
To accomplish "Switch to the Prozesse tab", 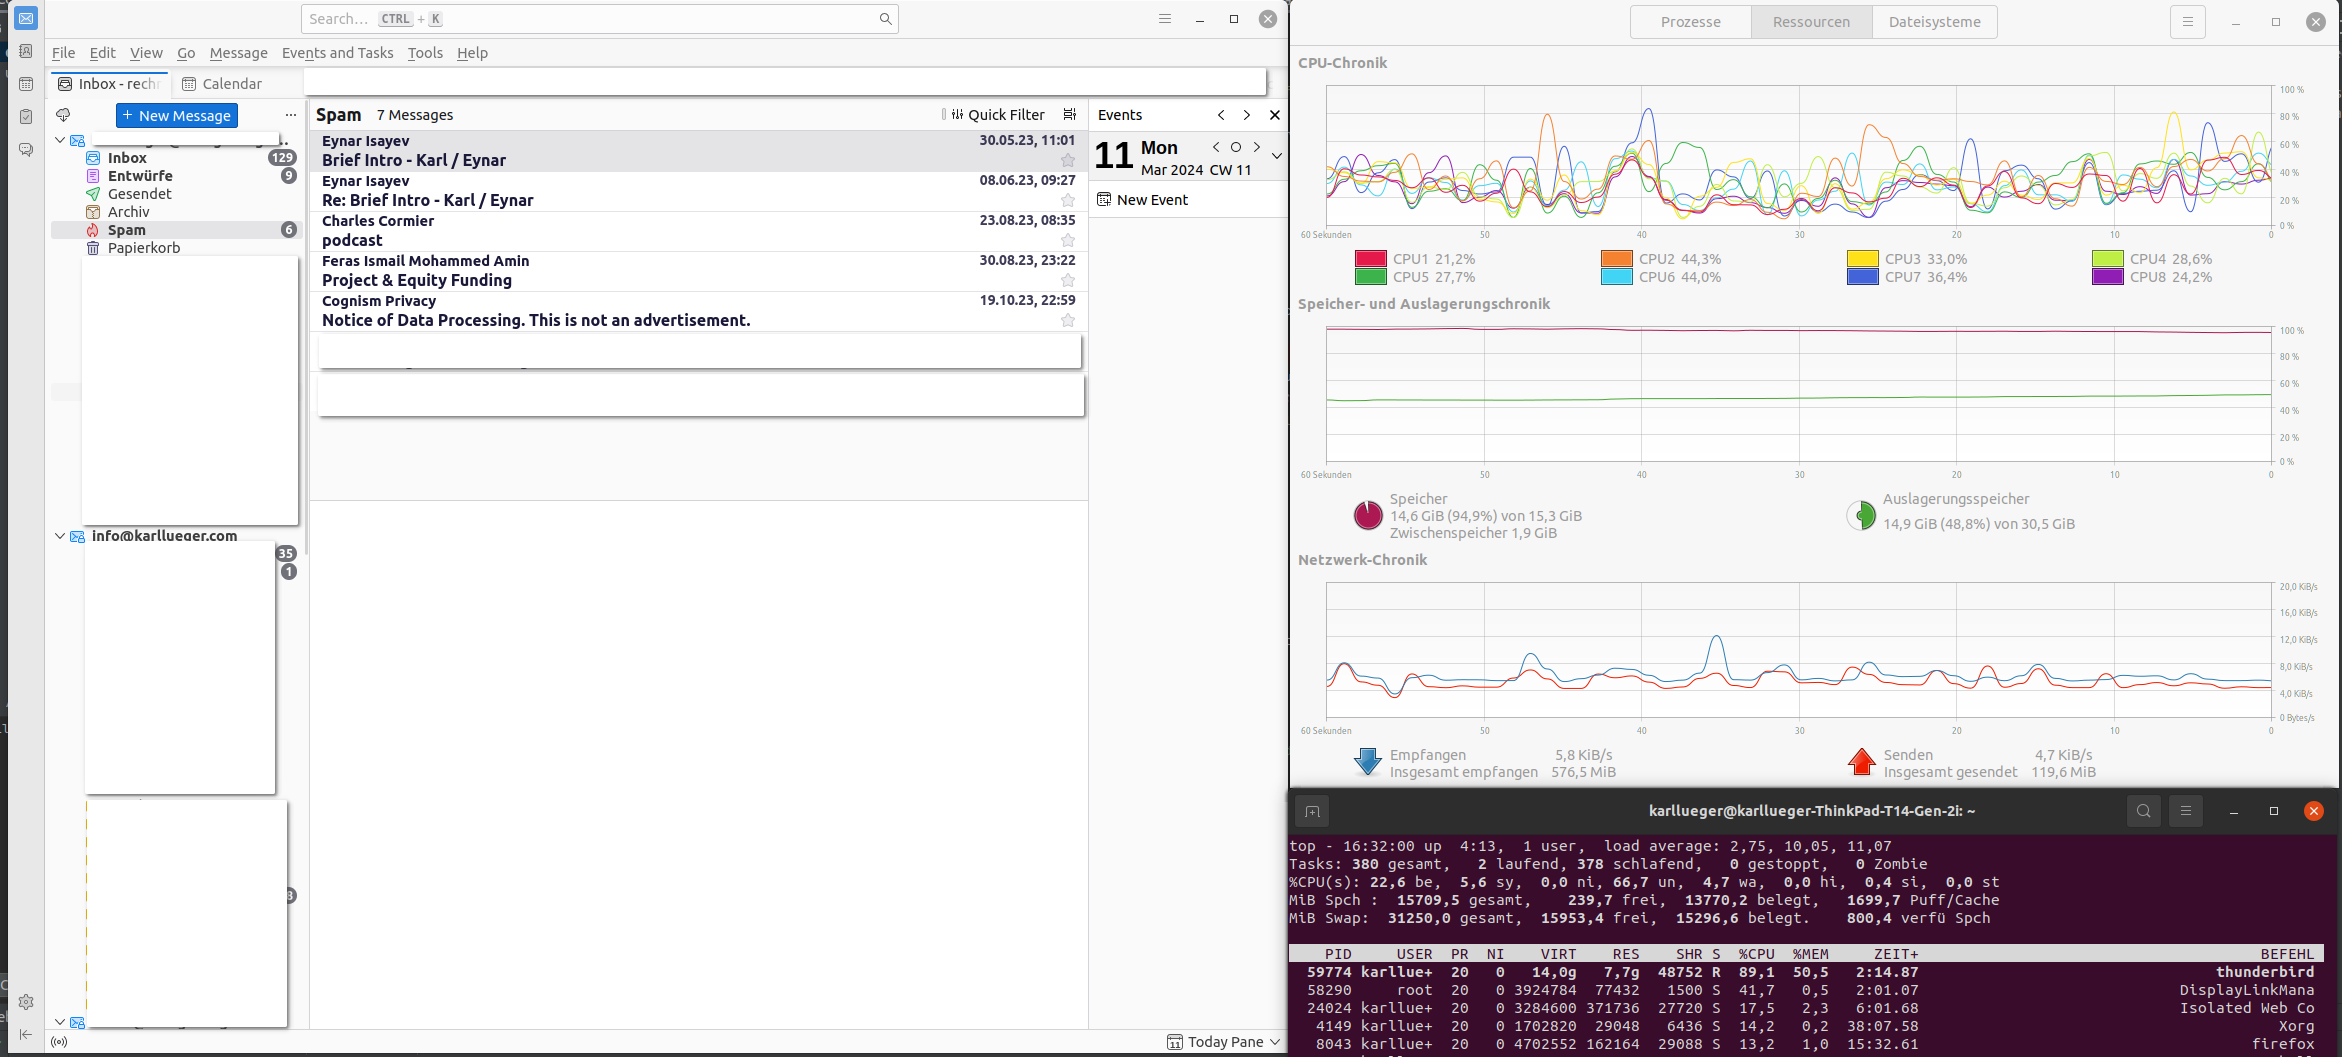I will click(1690, 22).
